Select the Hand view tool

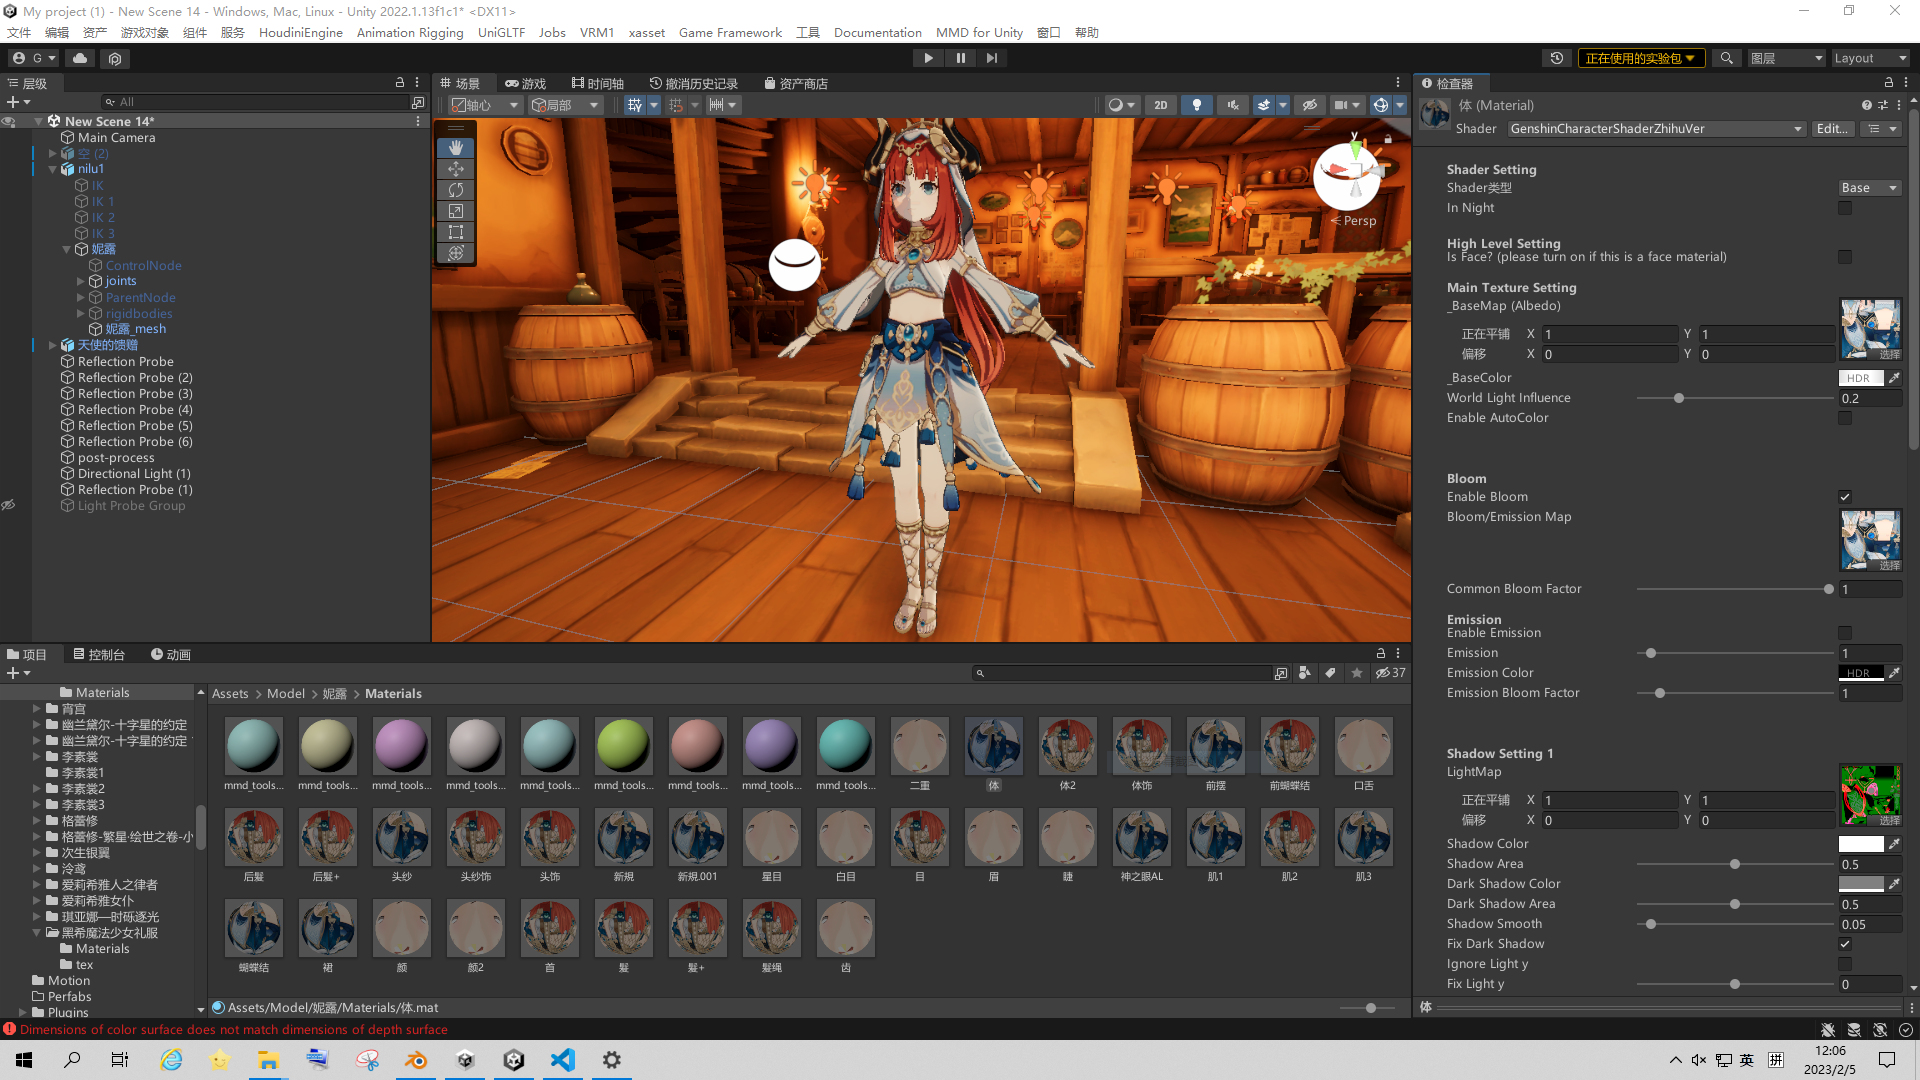tap(456, 147)
